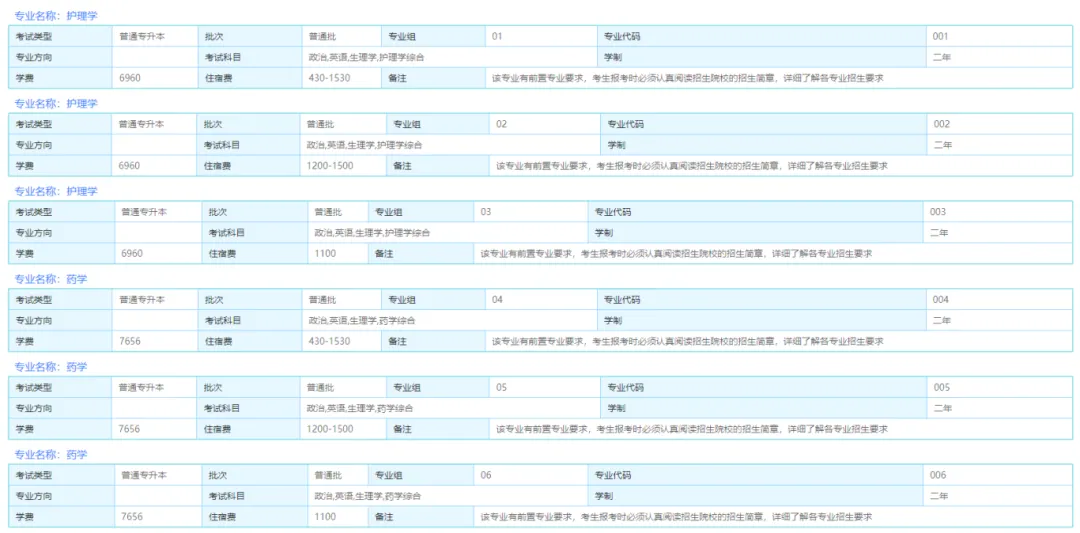
Task: Click exam subjects 护理学综合 in code 002 table
Action: coord(365,145)
